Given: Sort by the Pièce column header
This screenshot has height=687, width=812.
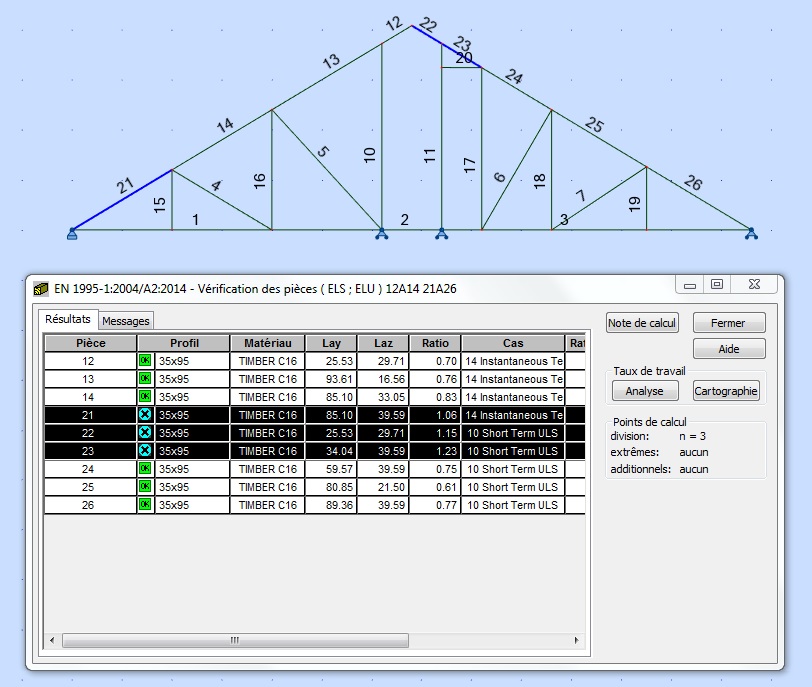Looking at the screenshot, I should [x=91, y=343].
